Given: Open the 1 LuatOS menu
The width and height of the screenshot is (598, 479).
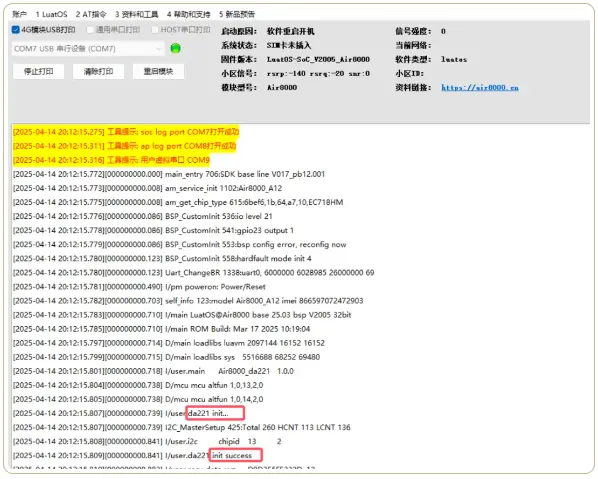Looking at the screenshot, I should pyautogui.click(x=51, y=14).
